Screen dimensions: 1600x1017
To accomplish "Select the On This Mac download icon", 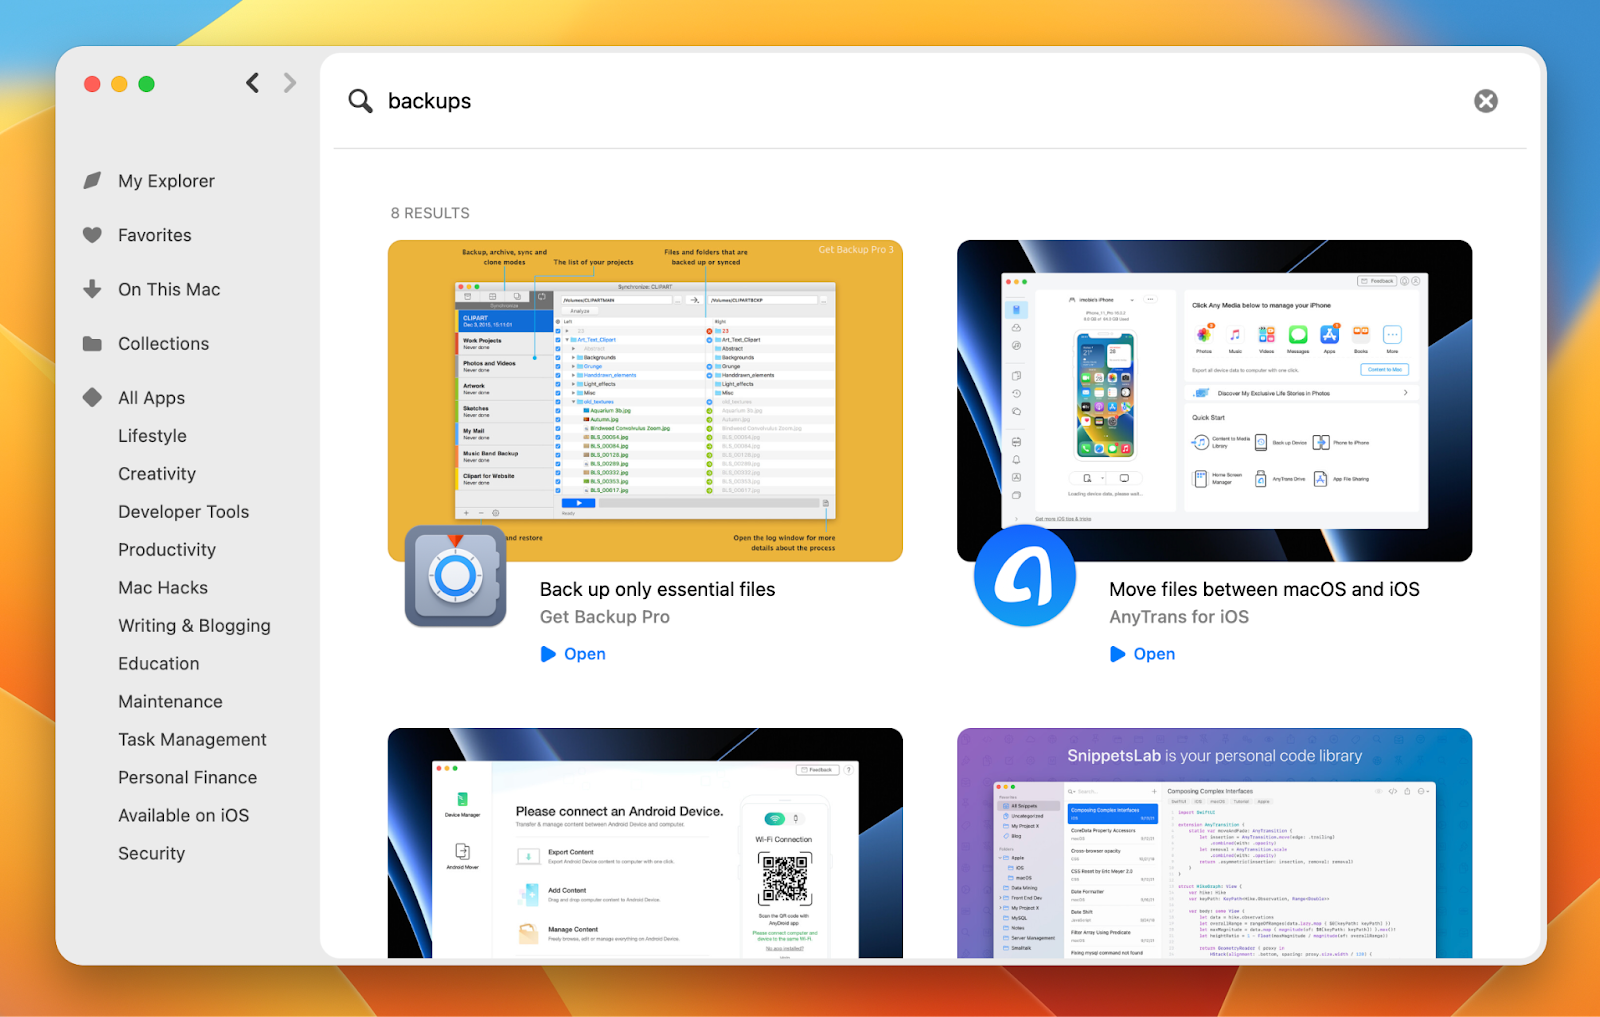I will [92, 289].
